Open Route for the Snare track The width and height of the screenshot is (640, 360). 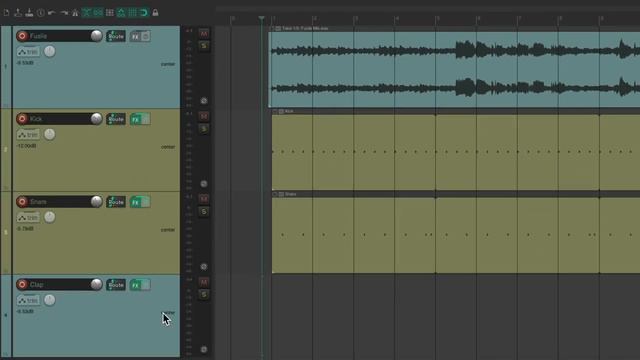[116, 202]
